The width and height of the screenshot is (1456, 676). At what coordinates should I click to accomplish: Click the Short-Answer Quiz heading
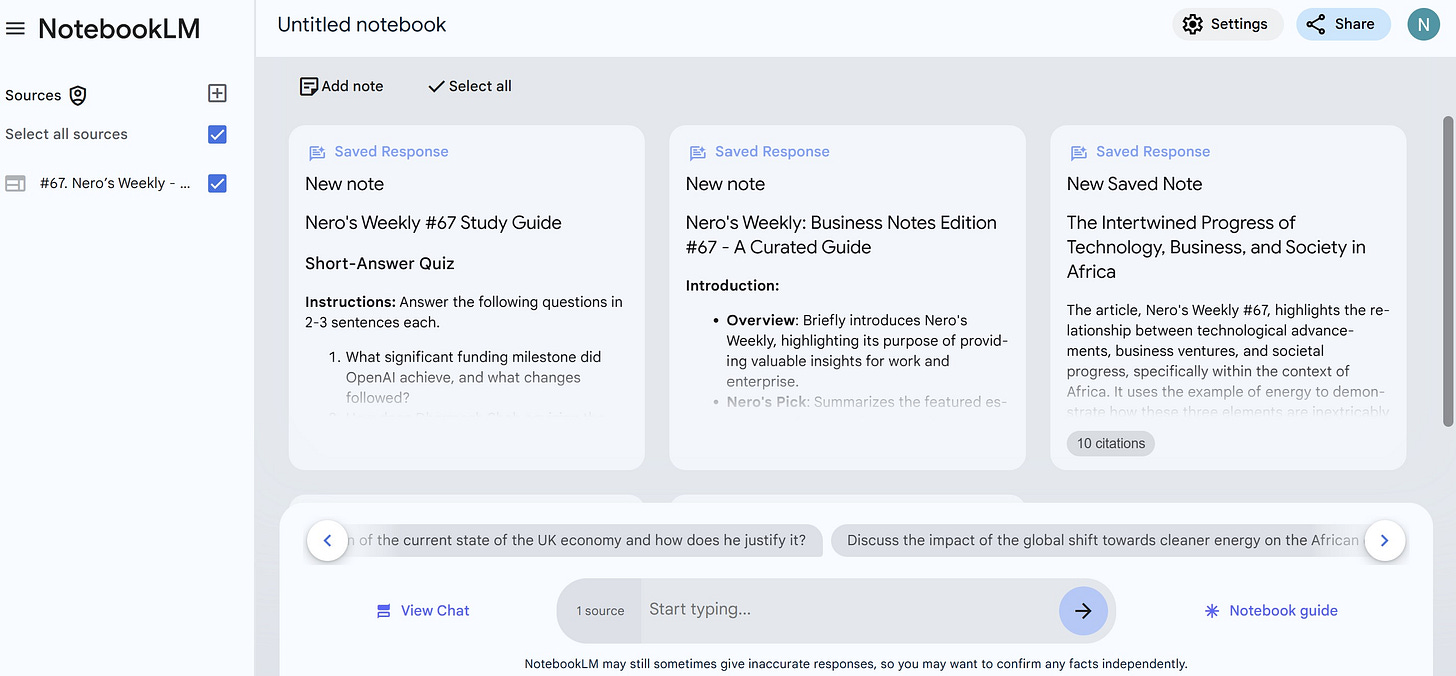pyautogui.click(x=380, y=263)
